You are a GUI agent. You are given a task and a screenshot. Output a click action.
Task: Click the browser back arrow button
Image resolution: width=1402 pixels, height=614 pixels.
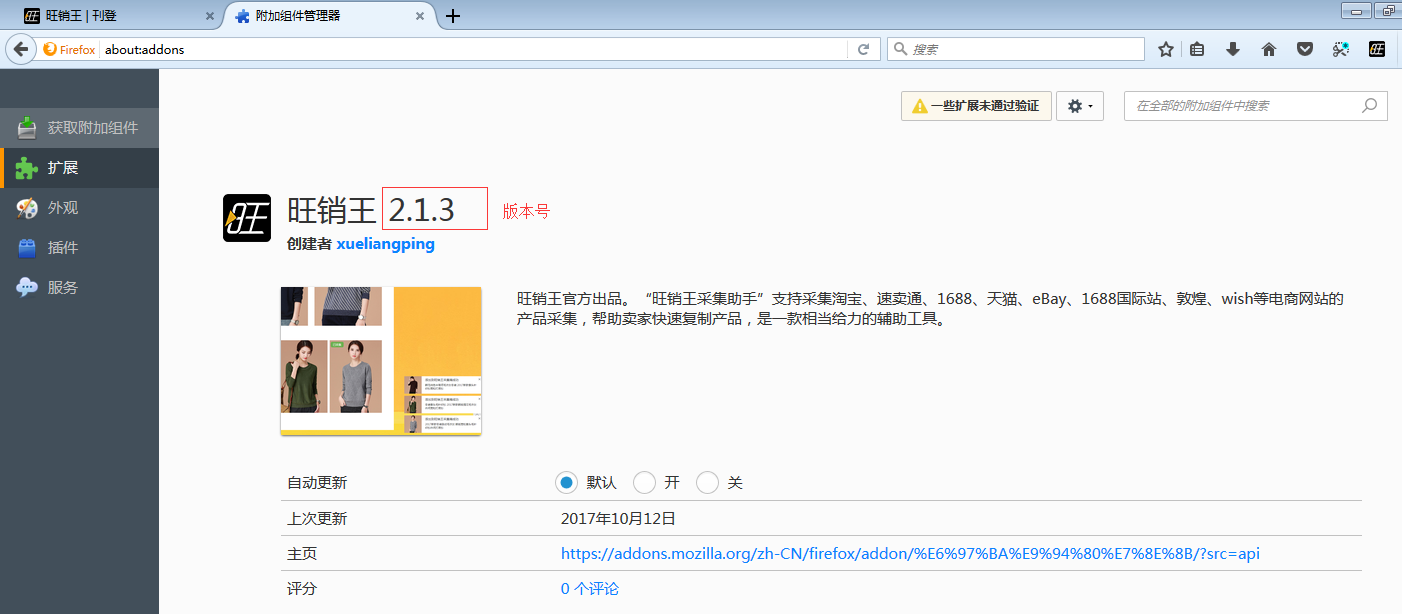(20, 49)
